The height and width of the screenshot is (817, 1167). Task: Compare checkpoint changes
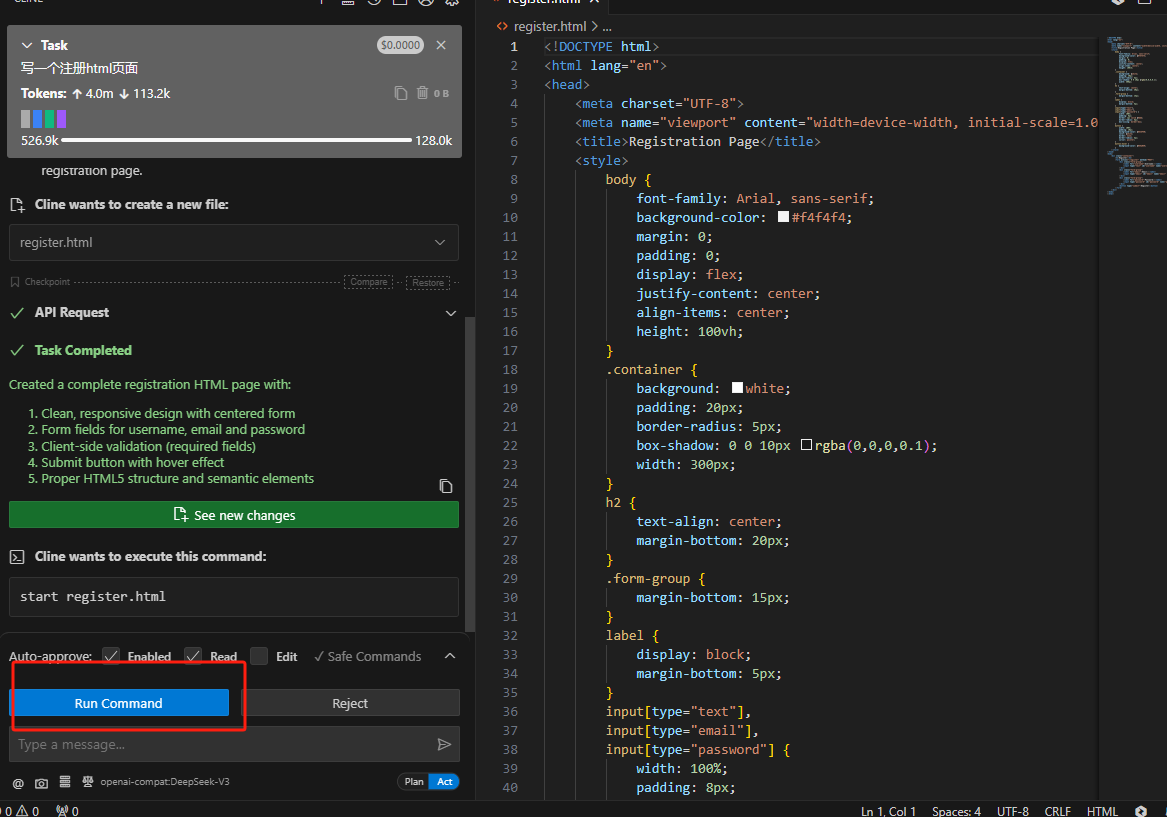pos(368,282)
